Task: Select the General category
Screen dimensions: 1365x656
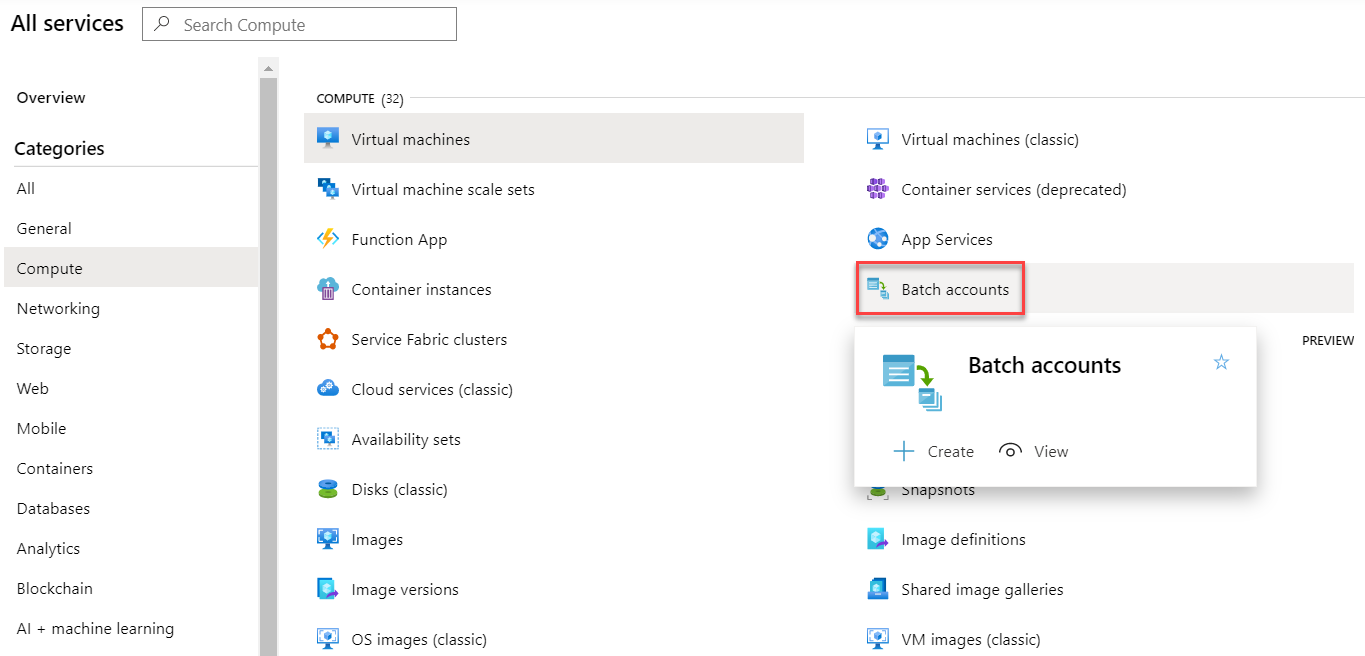Action: click(44, 228)
